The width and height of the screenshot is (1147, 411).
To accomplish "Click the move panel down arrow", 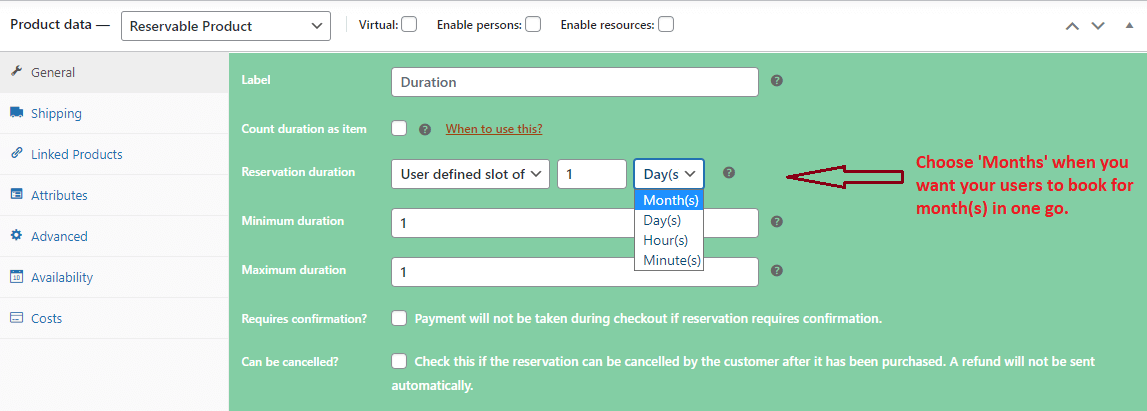I will click(x=1098, y=26).
